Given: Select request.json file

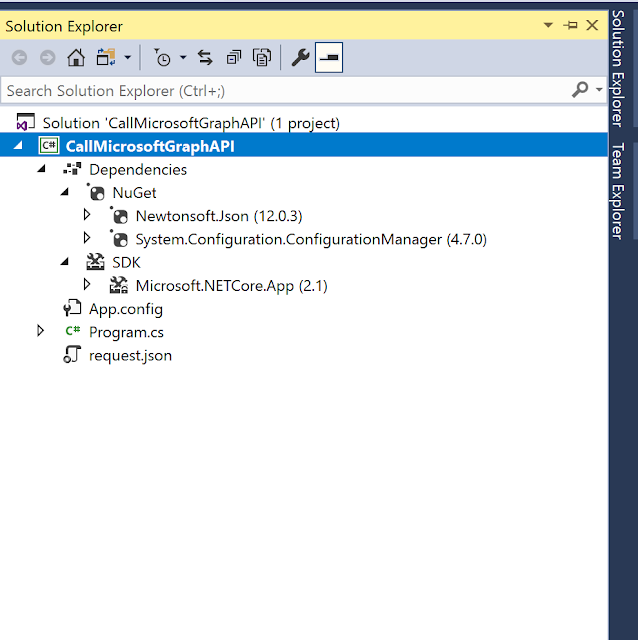Looking at the screenshot, I should (130, 356).
